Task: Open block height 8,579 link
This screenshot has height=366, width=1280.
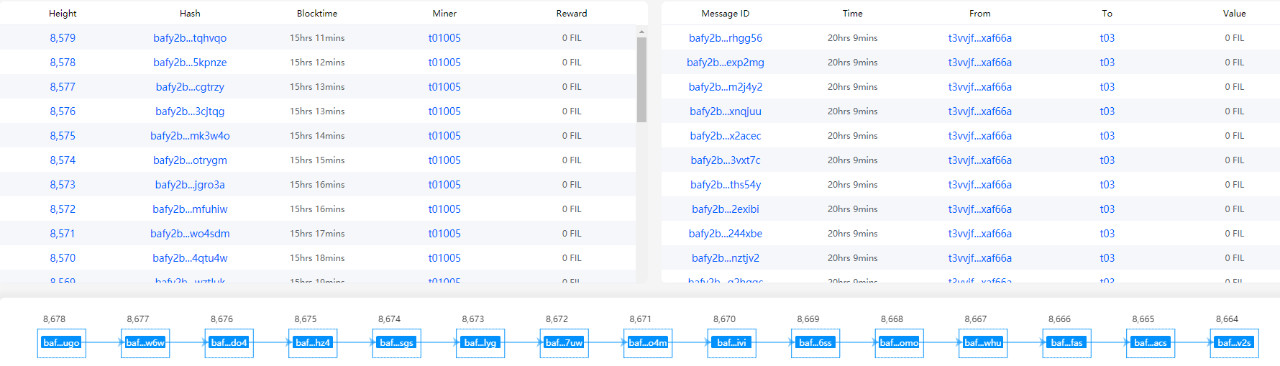Action: tap(62, 38)
